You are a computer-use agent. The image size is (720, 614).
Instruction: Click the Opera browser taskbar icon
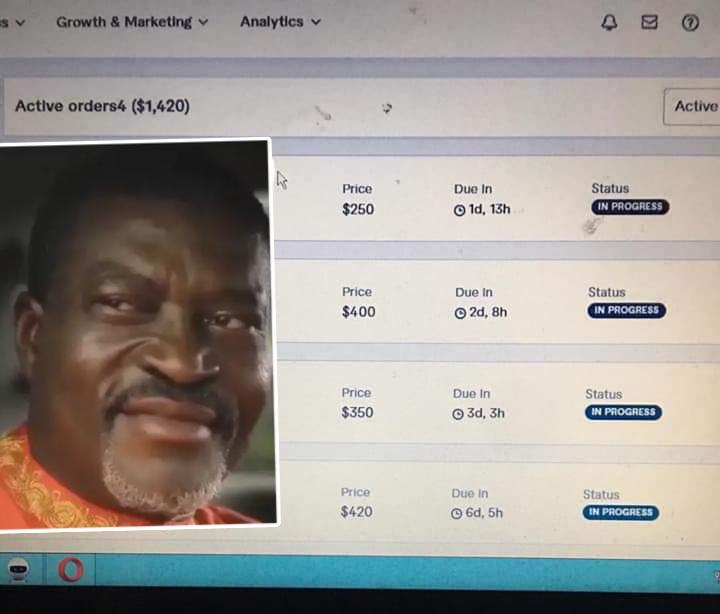pyautogui.click(x=71, y=570)
